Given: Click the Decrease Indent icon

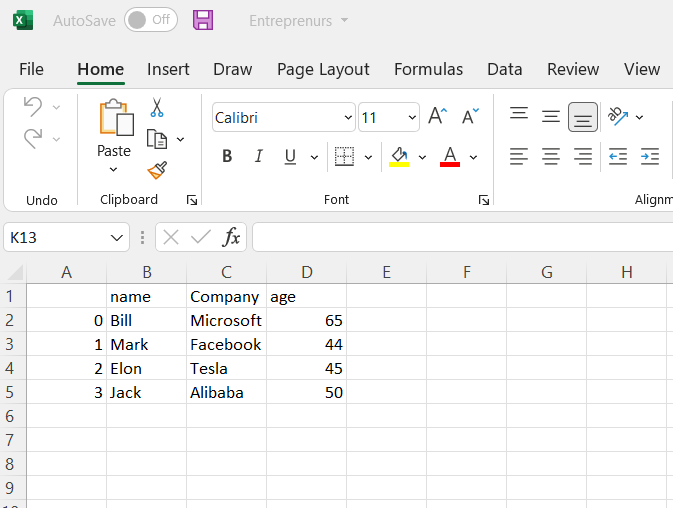Looking at the screenshot, I should pyautogui.click(x=618, y=156).
